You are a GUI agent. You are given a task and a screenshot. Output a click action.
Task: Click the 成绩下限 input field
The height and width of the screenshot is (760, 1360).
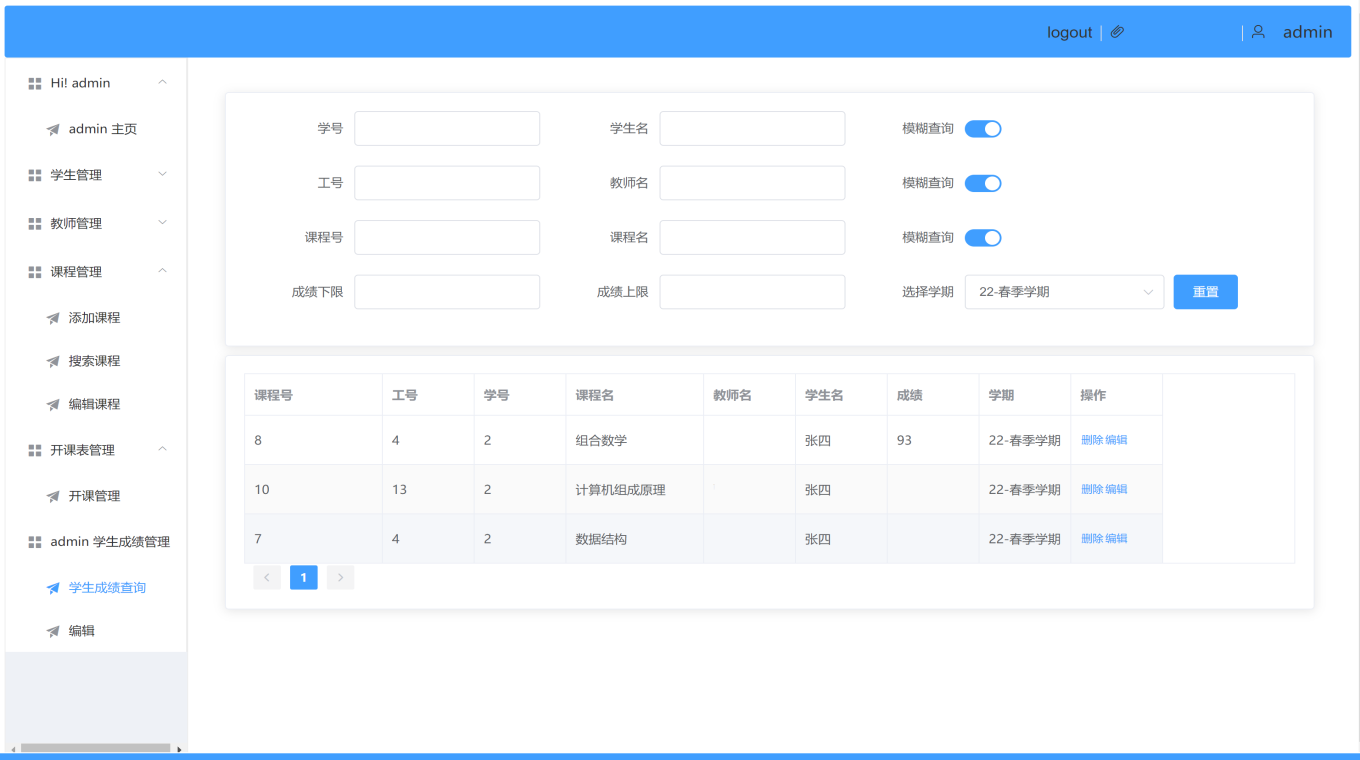click(x=447, y=292)
